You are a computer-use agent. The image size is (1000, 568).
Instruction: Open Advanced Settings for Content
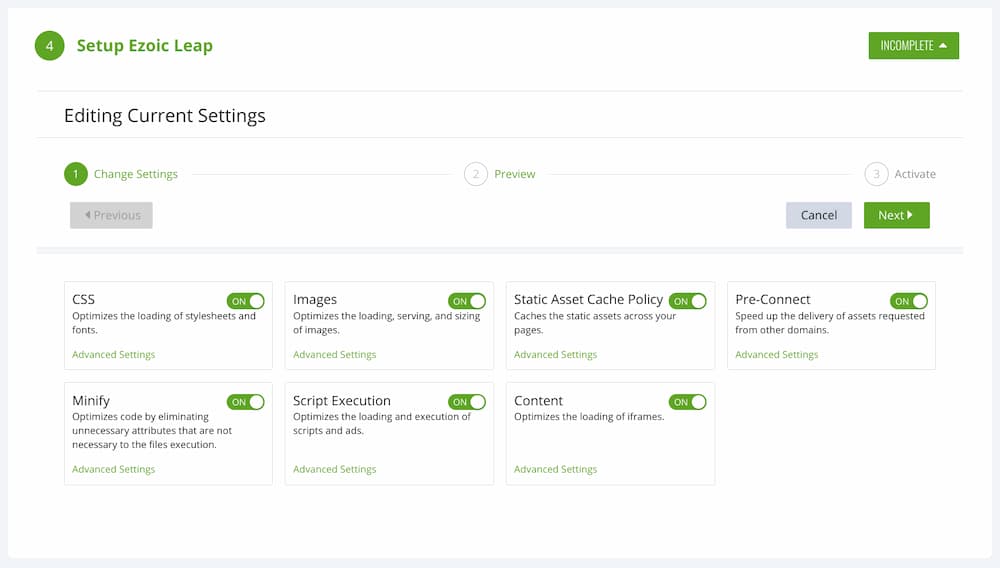tap(555, 469)
